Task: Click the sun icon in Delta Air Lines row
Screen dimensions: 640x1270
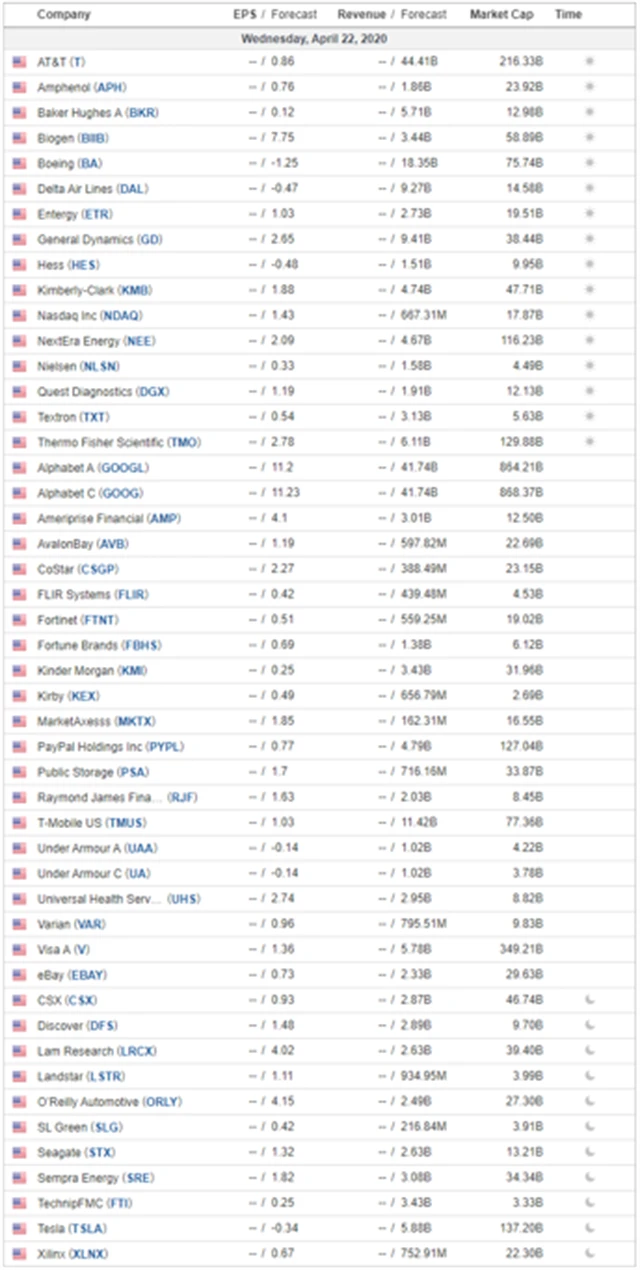Action: pos(590,188)
